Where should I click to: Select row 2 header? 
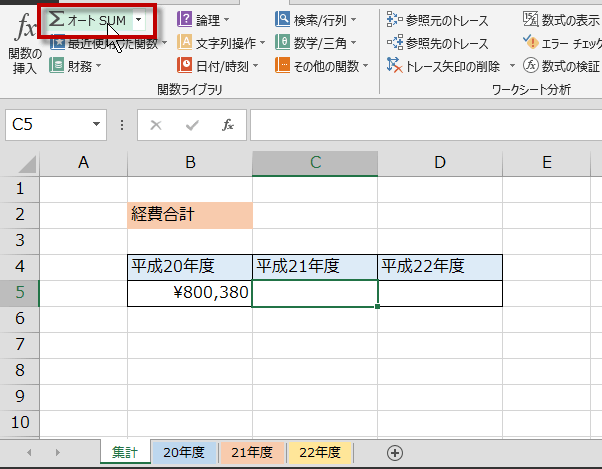pyautogui.click(x=20, y=215)
